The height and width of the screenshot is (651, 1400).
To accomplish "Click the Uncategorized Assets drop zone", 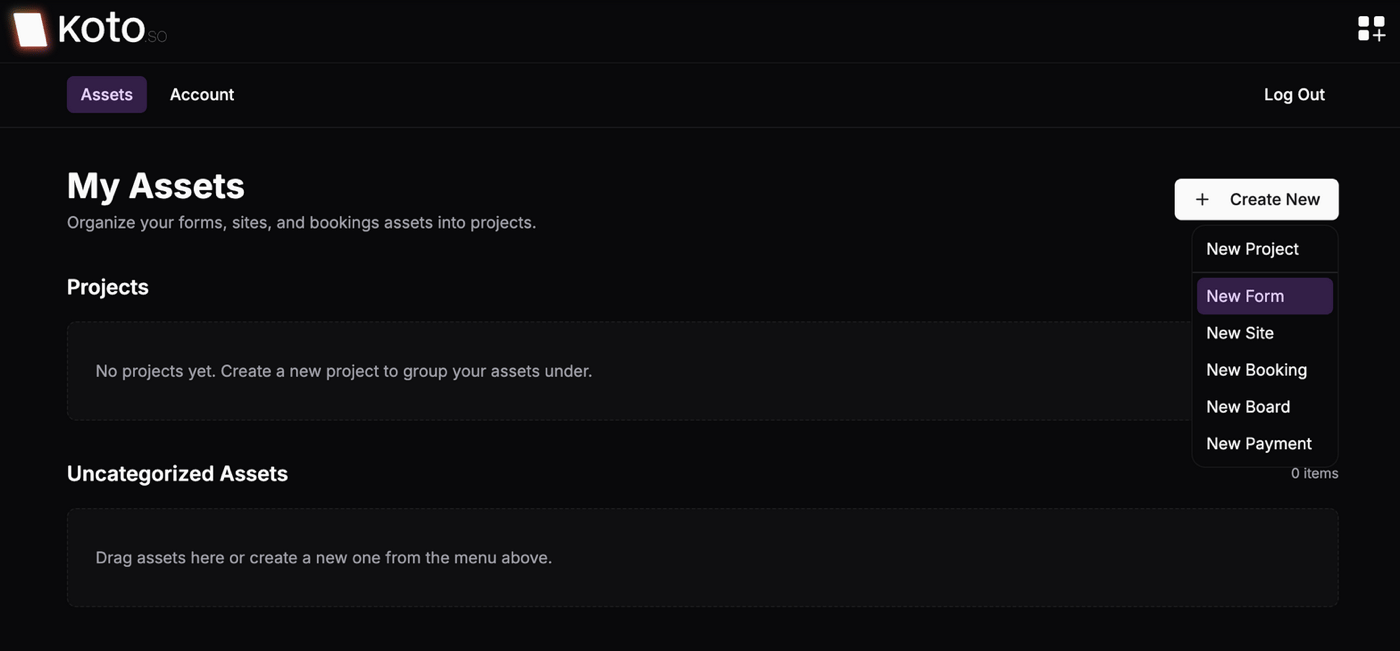I will [x=702, y=557].
